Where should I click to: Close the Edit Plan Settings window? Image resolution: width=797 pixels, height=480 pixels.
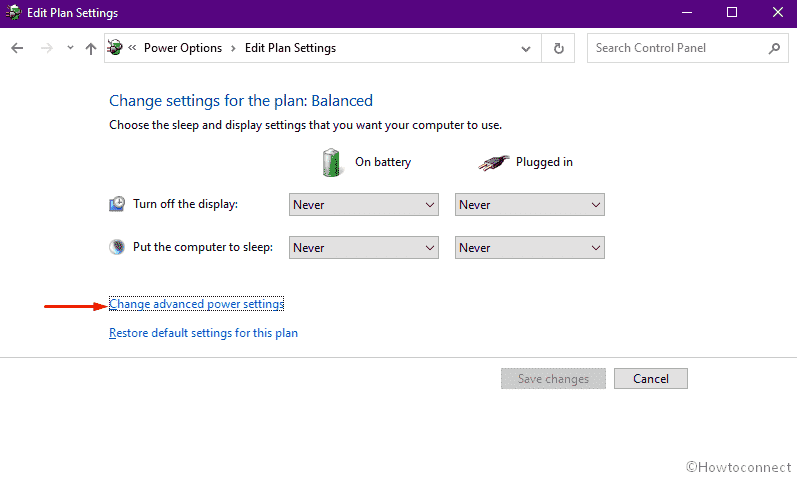pyautogui.click(x=778, y=13)
